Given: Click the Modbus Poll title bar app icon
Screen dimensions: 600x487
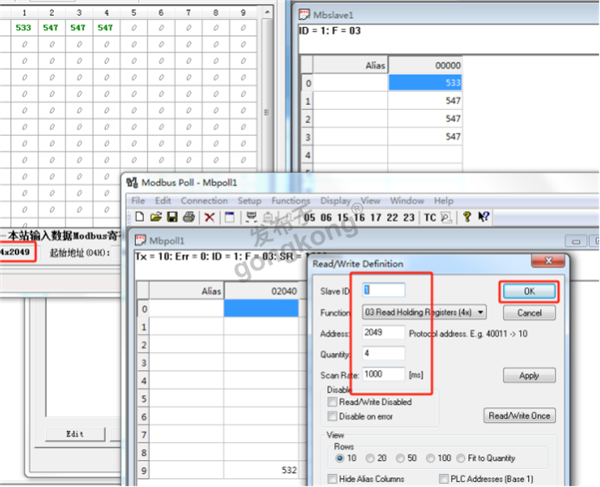Looking at the screenshot, I should point(132,182).
